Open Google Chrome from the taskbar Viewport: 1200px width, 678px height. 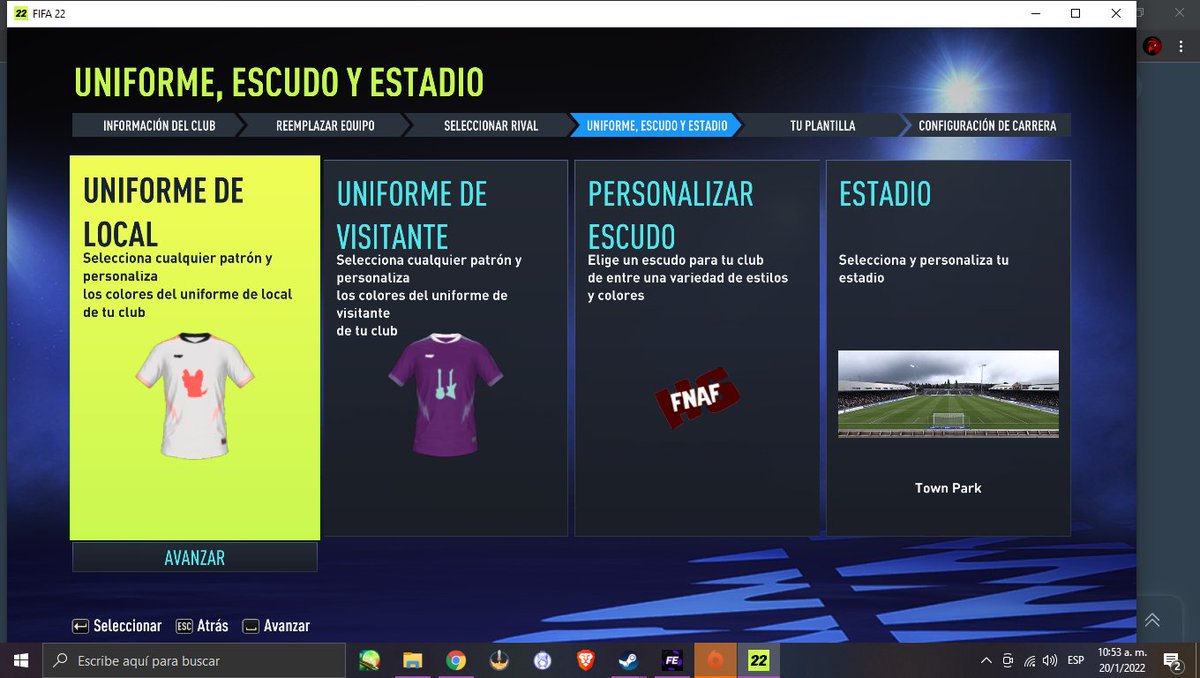(455, 660)
